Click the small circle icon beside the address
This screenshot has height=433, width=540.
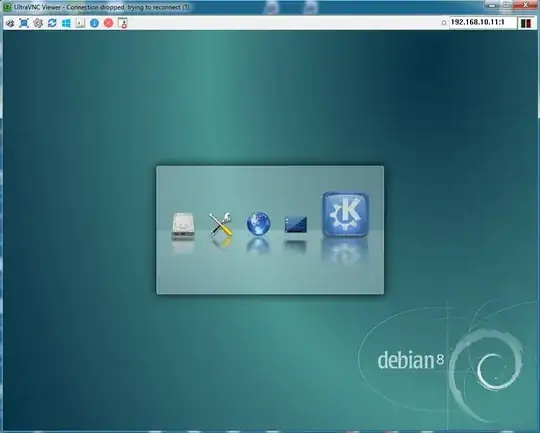coord(444,23)
